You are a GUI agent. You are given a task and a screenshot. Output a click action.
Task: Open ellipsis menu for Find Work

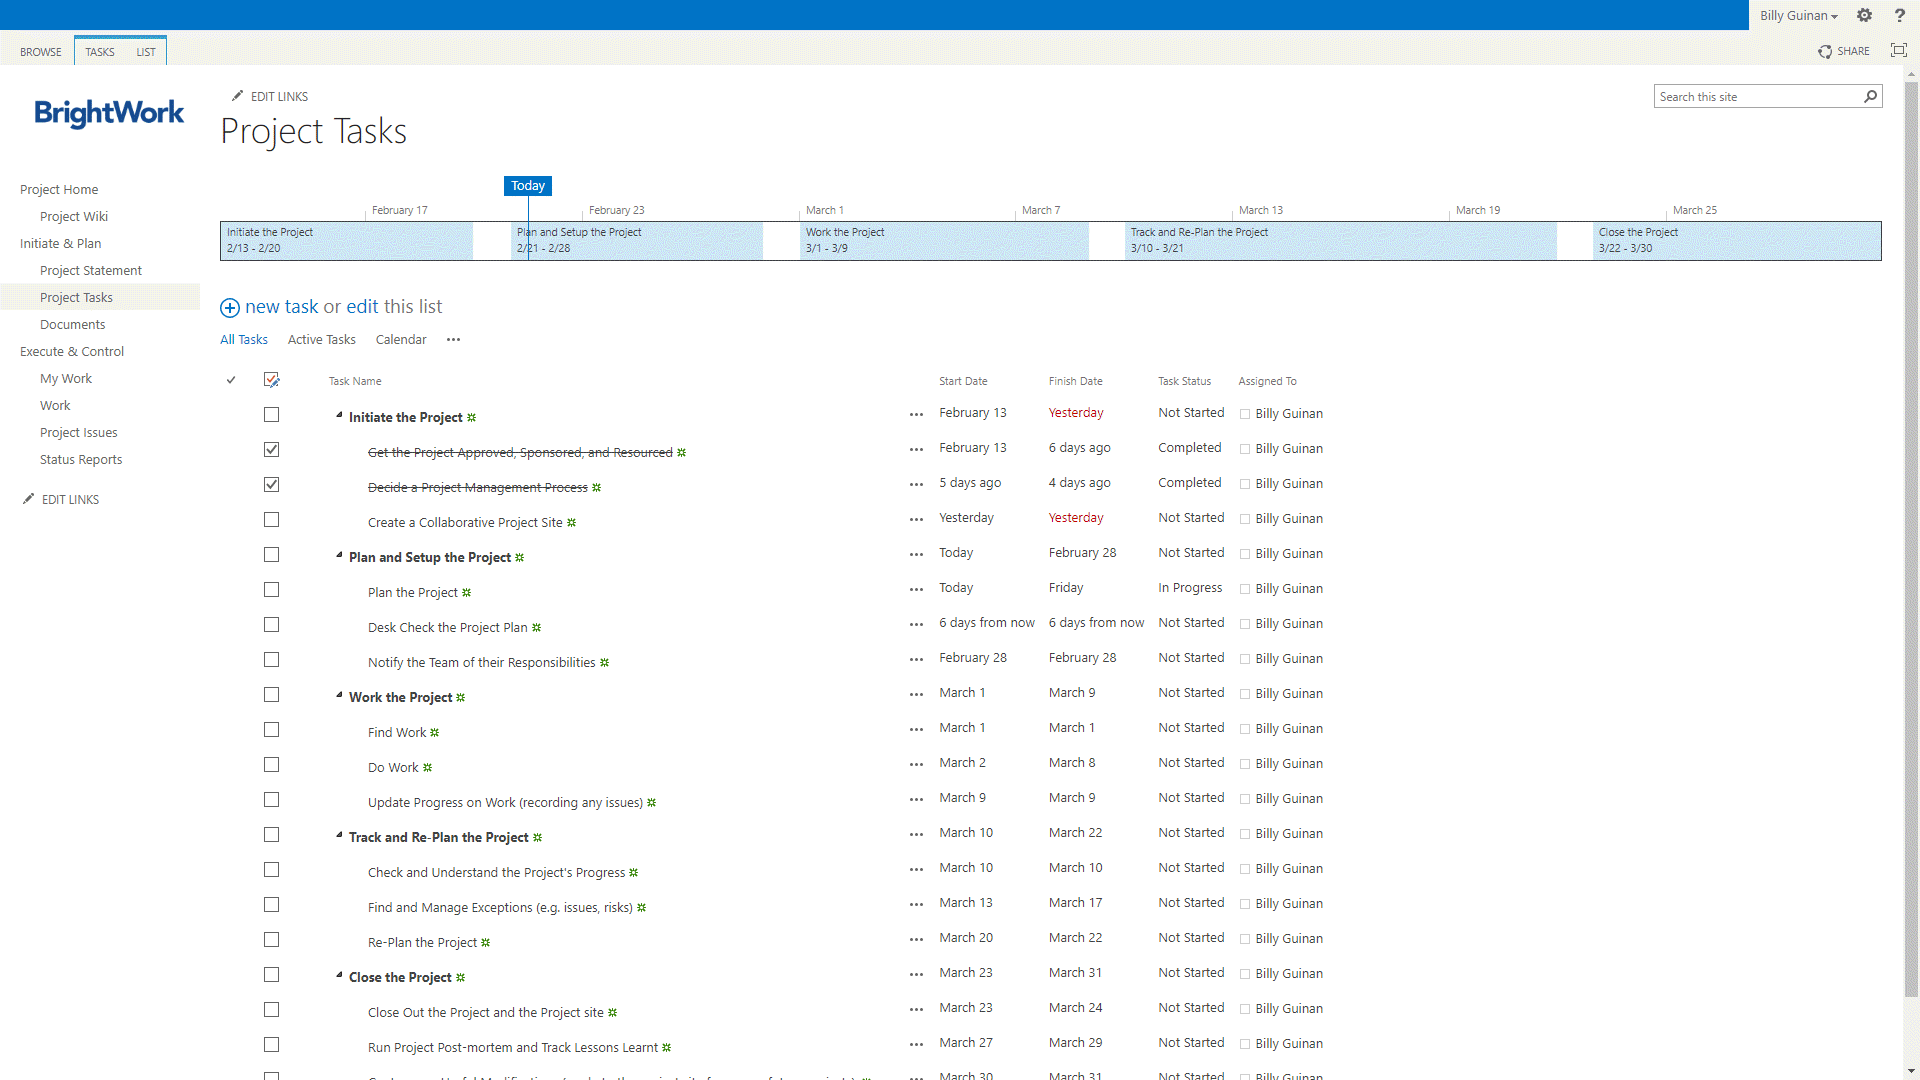[x=916, y=729]
